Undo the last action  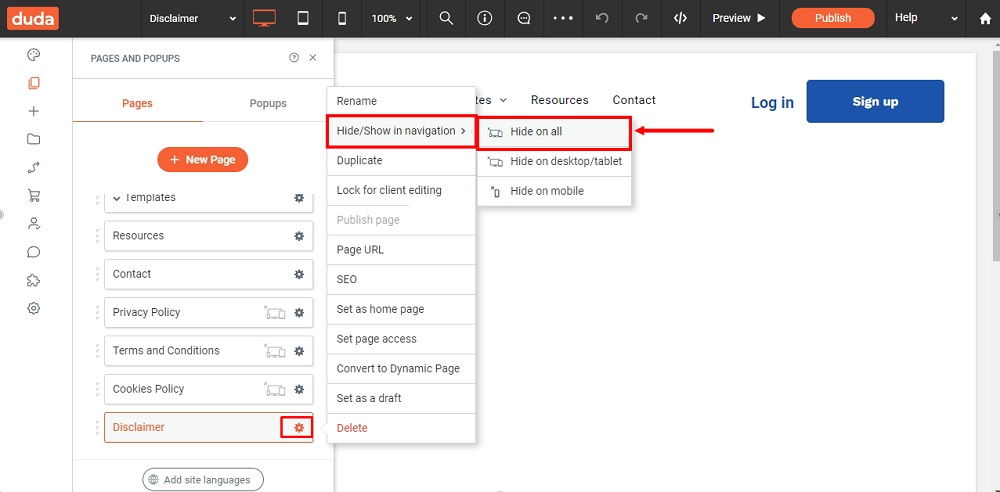pyautogui.click(x=601, y=18)
